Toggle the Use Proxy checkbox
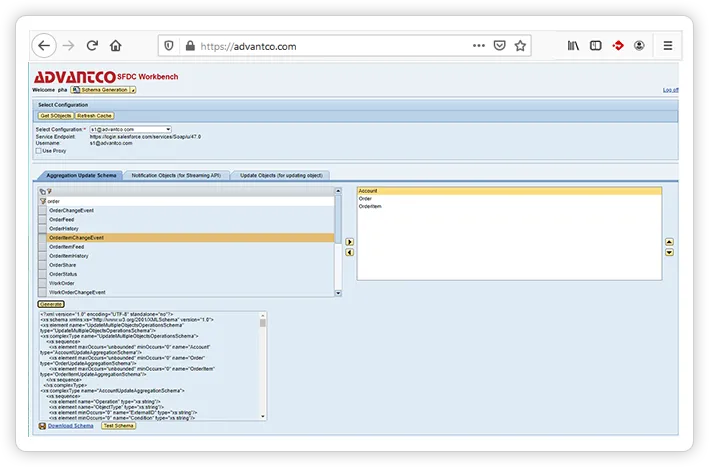Viewport: 709px width, 467px height. pyautogui.click(x=38, y=151)
